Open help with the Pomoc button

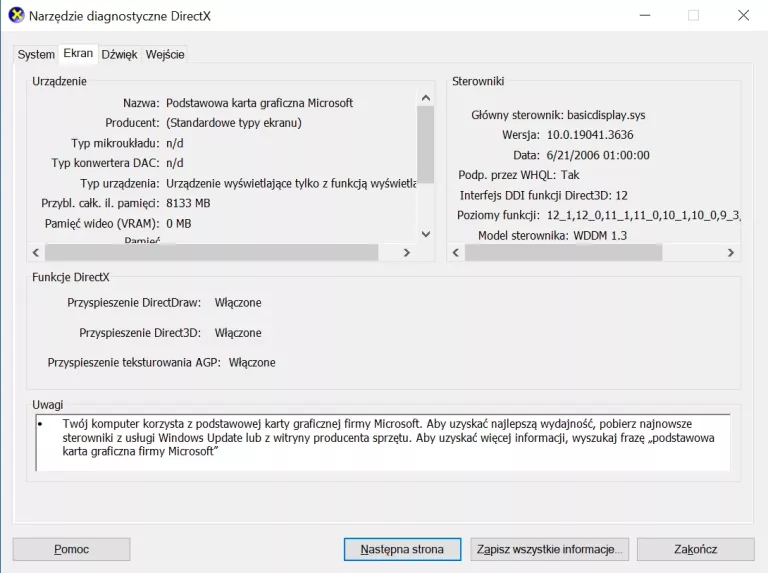coord(71,549)
